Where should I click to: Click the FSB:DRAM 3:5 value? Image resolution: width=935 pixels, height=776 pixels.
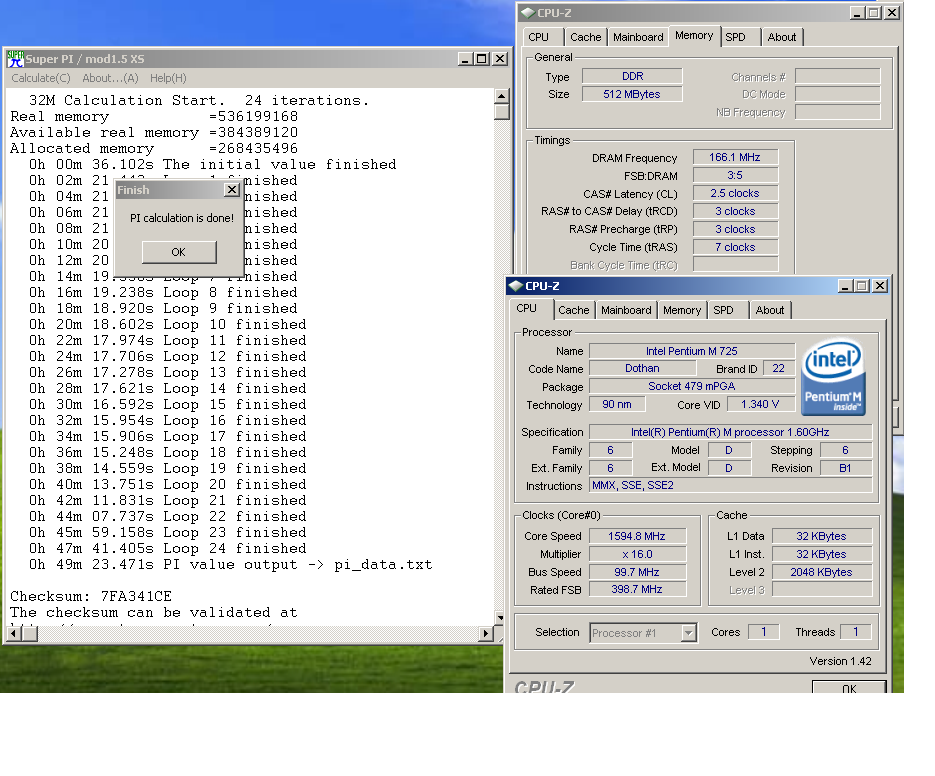point(735,175)
